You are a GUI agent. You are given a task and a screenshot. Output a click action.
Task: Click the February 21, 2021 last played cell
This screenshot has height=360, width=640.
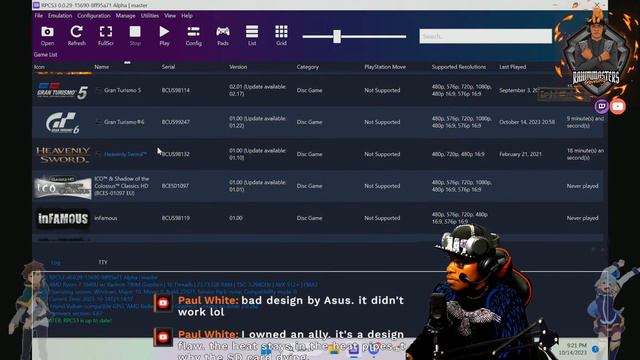pos(520,154)
